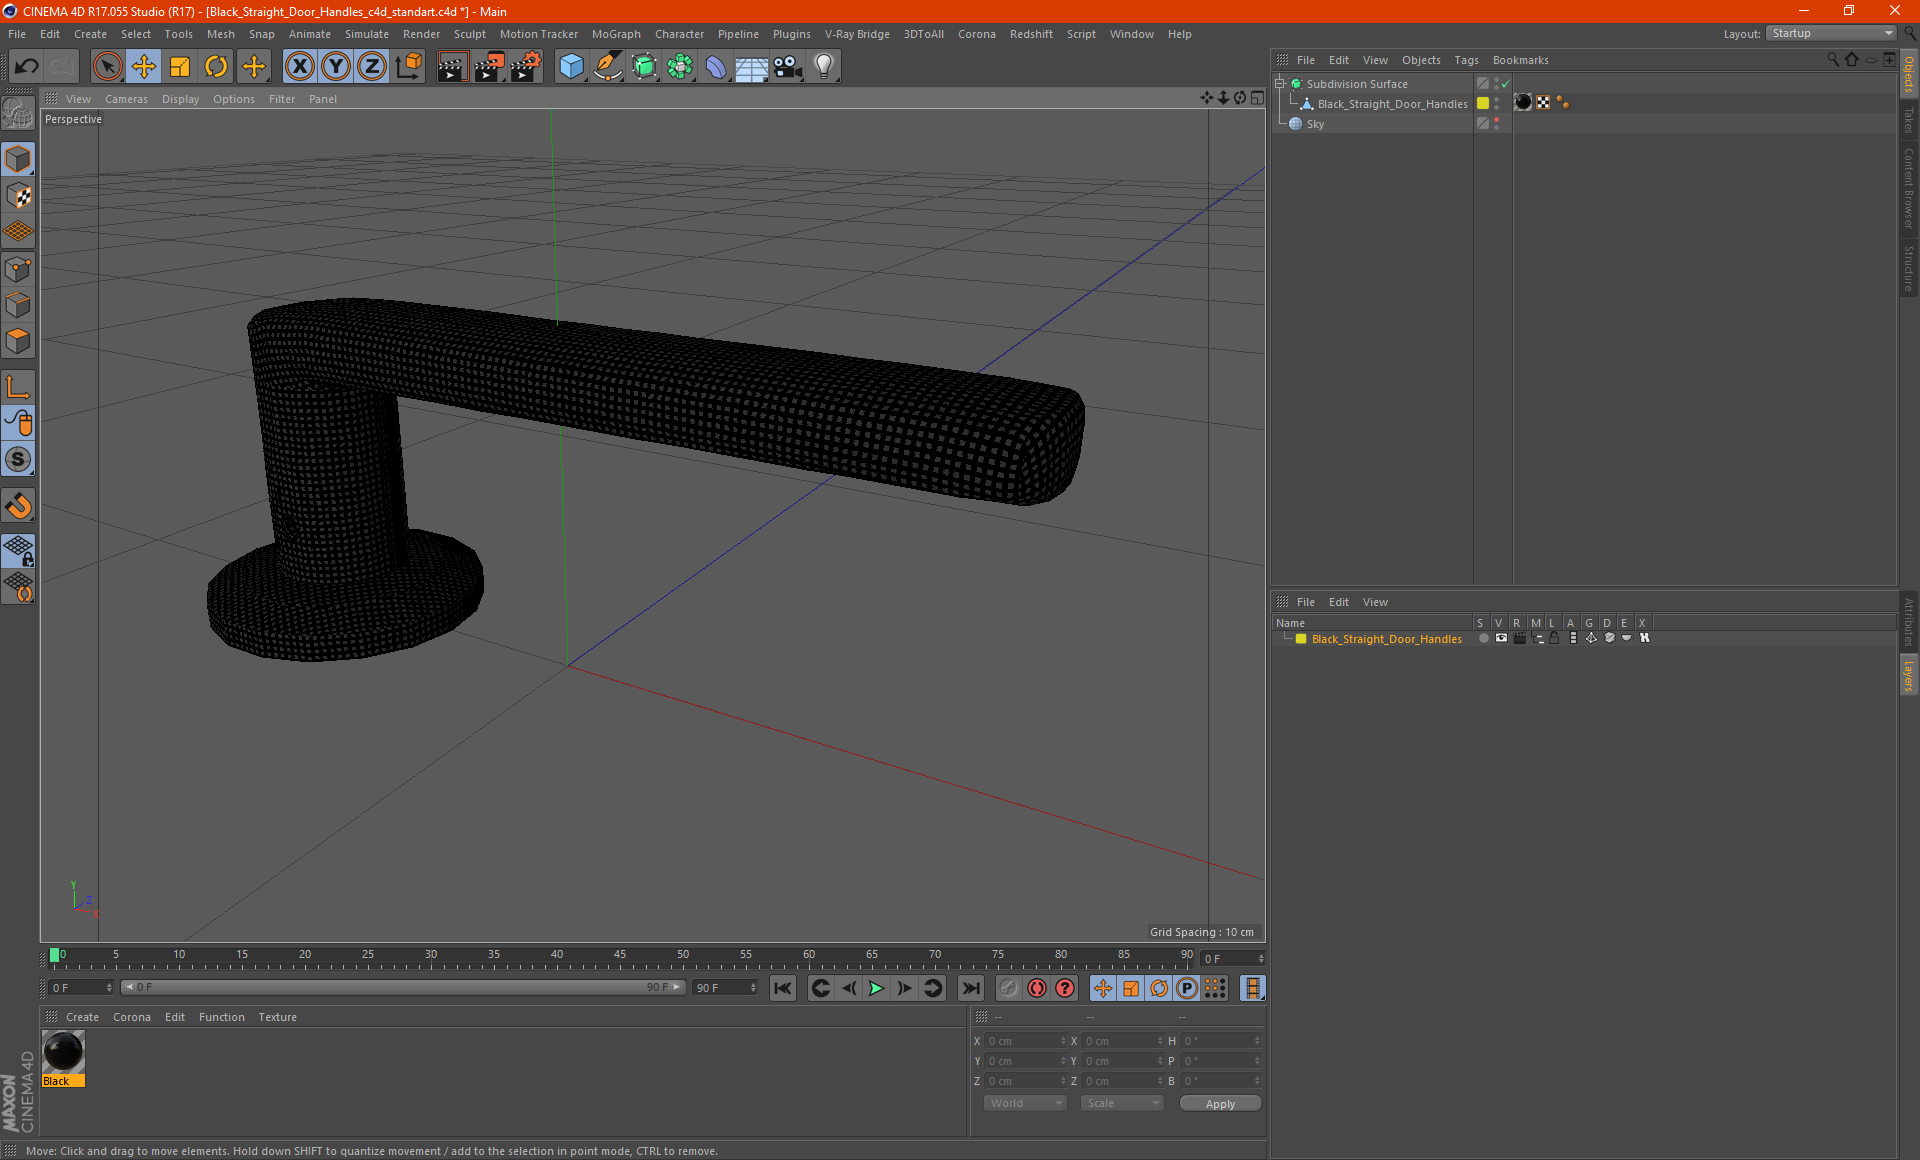Toggle the layer visibility eye icon
The width and height of the screenshot is (1920, 1160).
coord(1501,638)
